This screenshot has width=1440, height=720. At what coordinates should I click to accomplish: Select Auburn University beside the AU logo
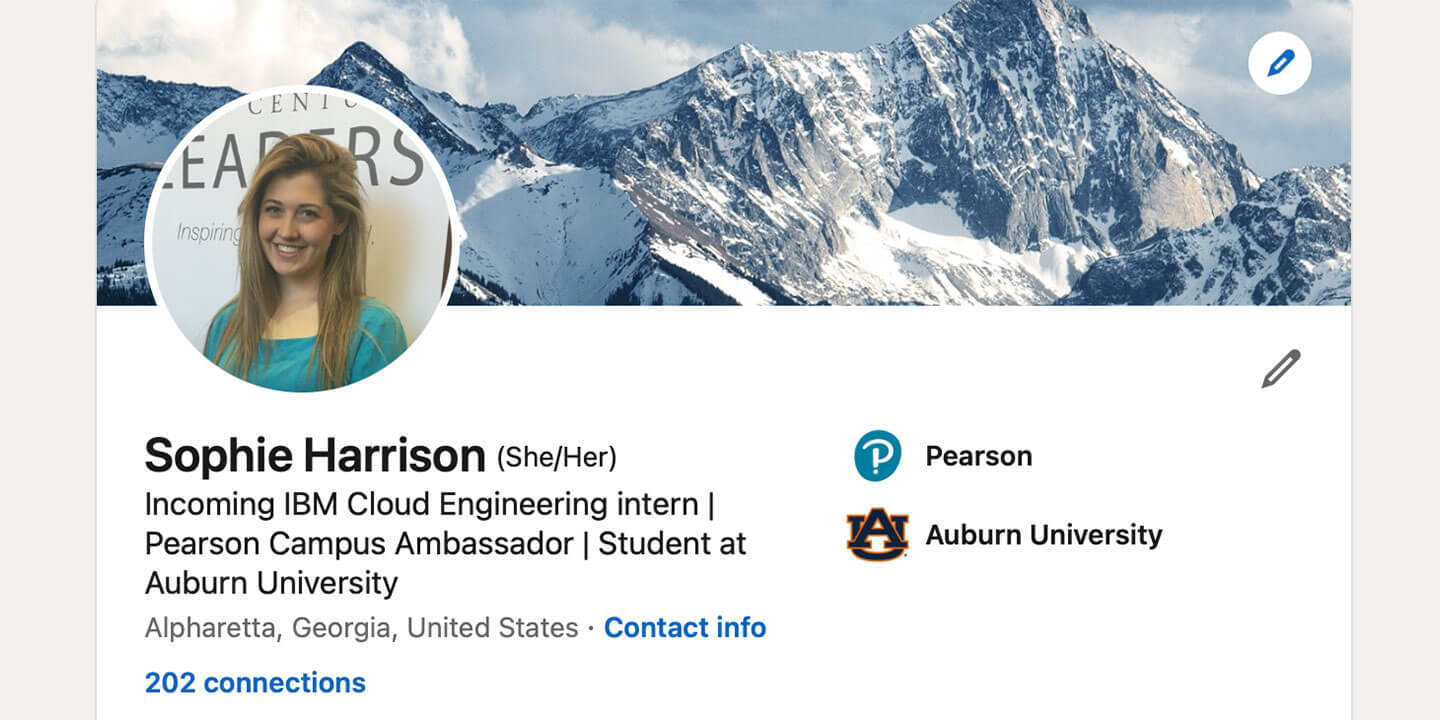point(1043,535)
